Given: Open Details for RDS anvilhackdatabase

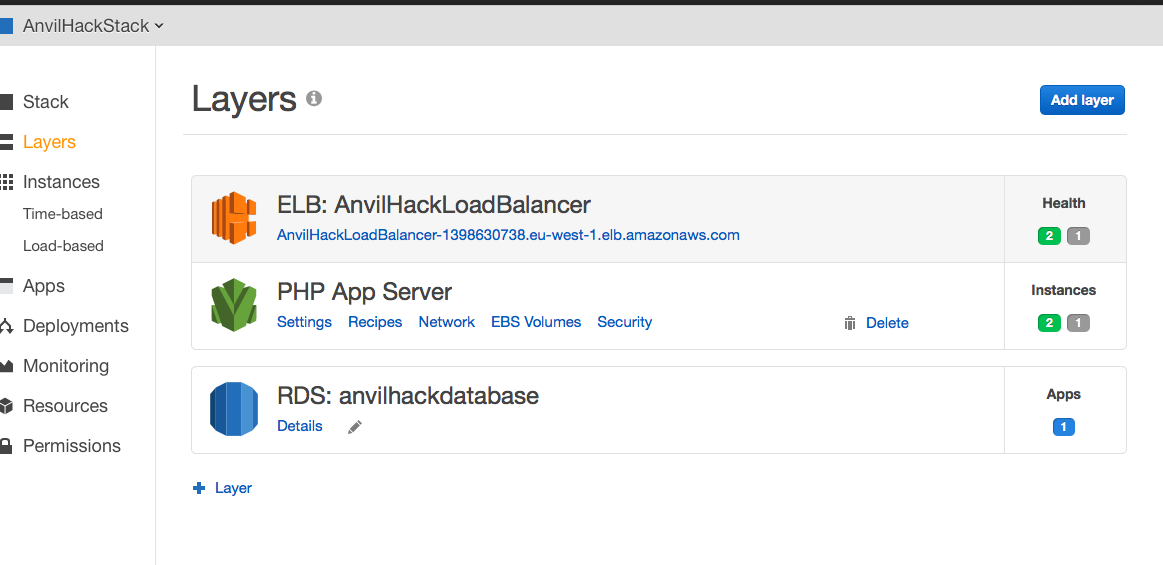Looking at the screenshot, I should pos(300,426).
